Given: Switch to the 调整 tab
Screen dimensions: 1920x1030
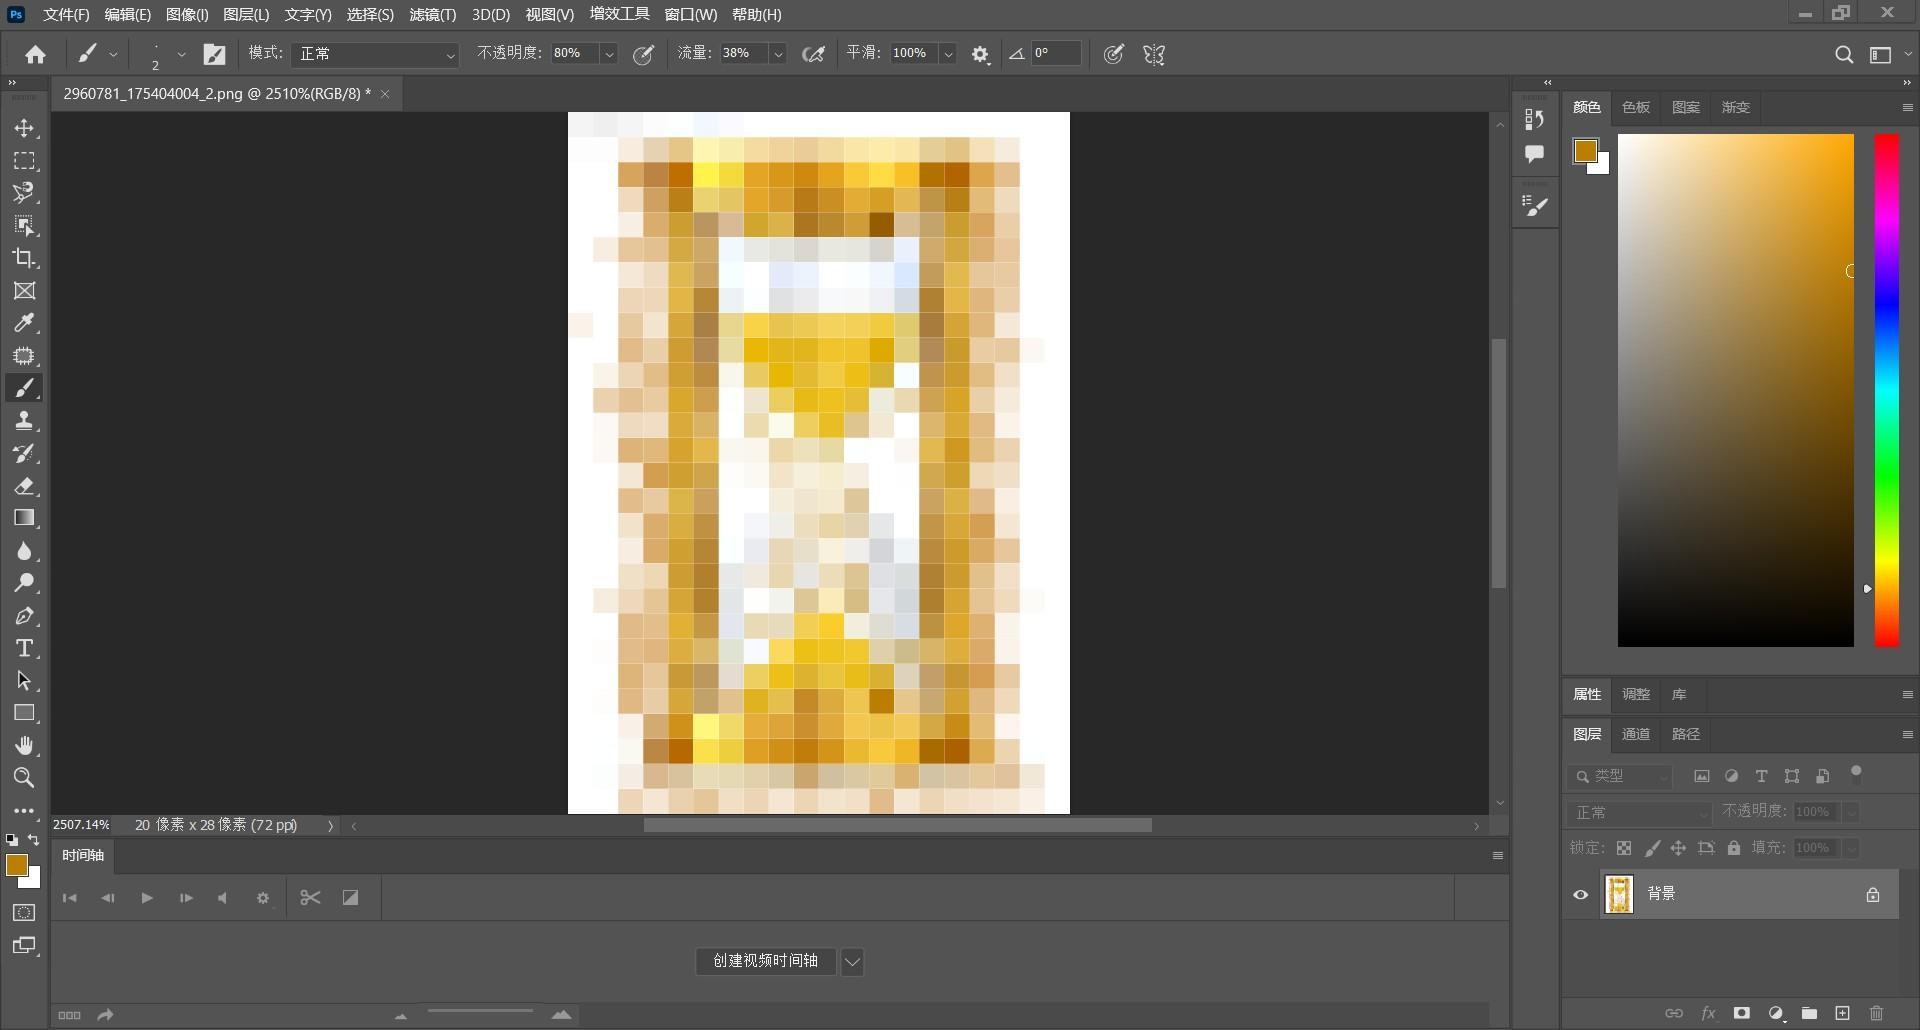Looking at the screenshot, I should 1636,694.
